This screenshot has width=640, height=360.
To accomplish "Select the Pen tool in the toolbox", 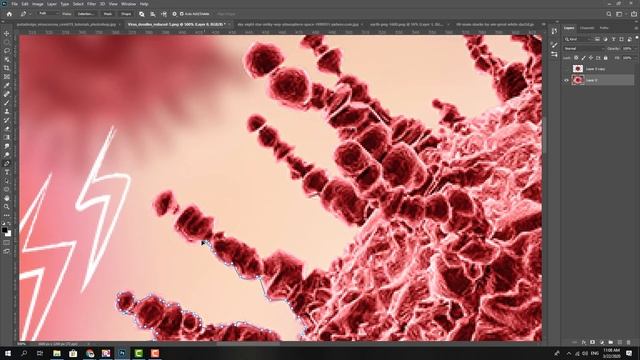I will pos(7,163).
